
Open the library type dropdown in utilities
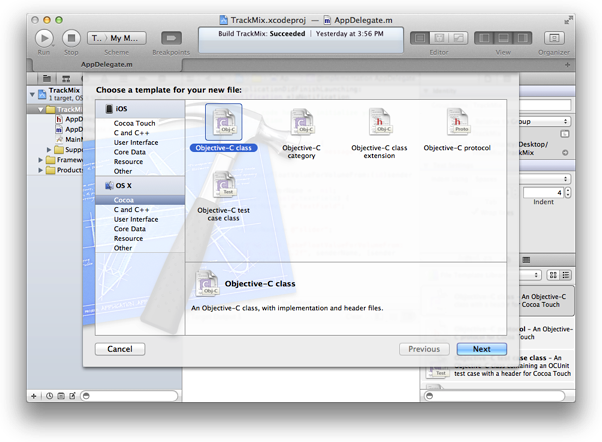530,275
